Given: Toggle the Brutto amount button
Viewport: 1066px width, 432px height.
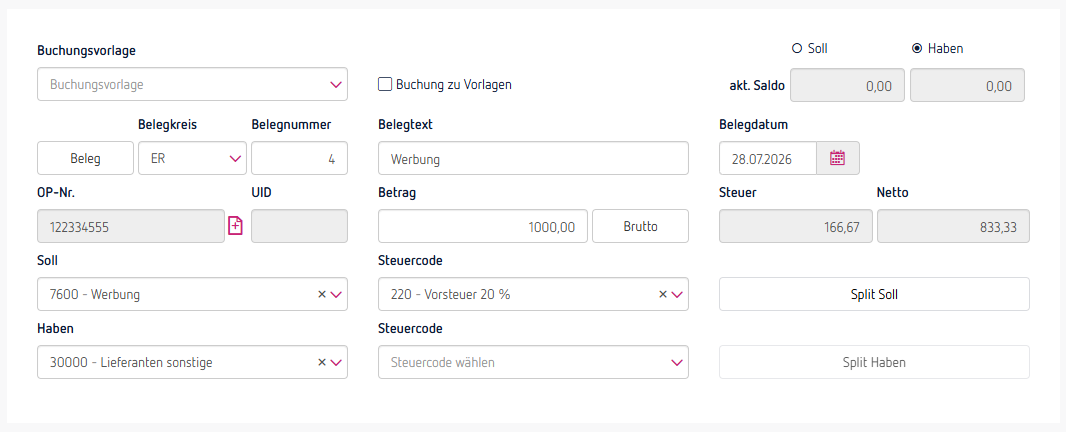Looking at the screenshot, I should pyautogui.click(x=640, y=226).
